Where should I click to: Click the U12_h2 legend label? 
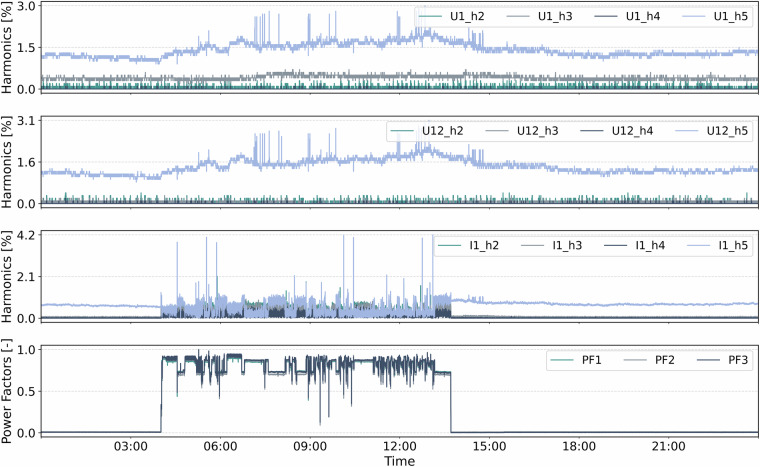point(443,131)
